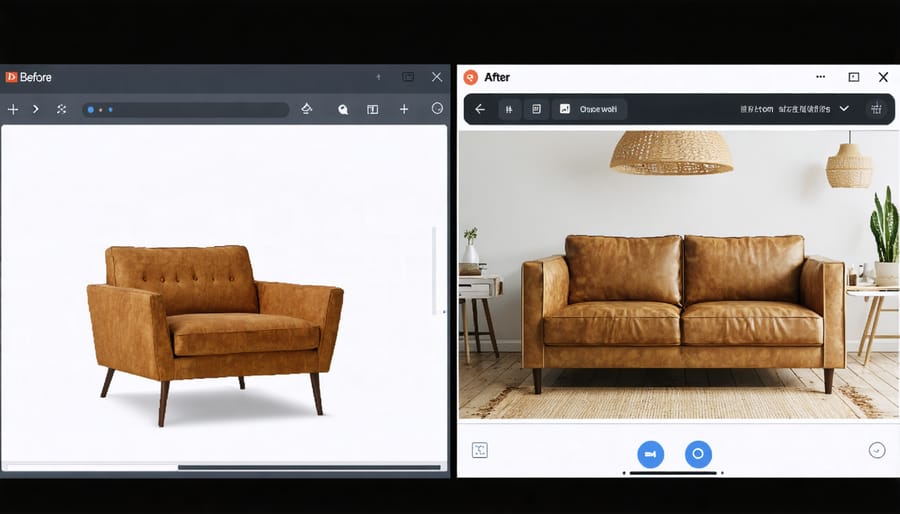Click the forward chevron in the Before toolbar

pyautogui.click(x=36, y=109)
